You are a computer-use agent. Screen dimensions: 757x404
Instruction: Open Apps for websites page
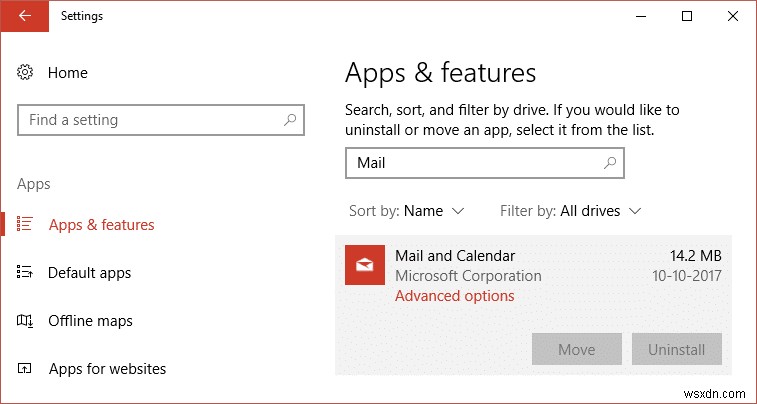[107, 369]
